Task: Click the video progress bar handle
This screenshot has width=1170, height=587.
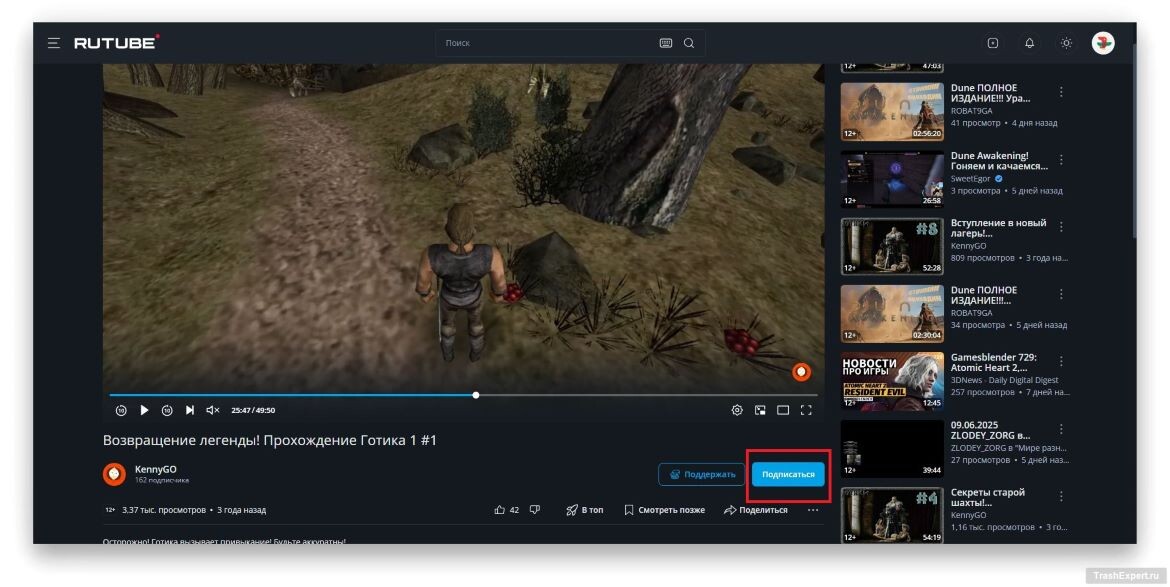Action: [476, 395]
